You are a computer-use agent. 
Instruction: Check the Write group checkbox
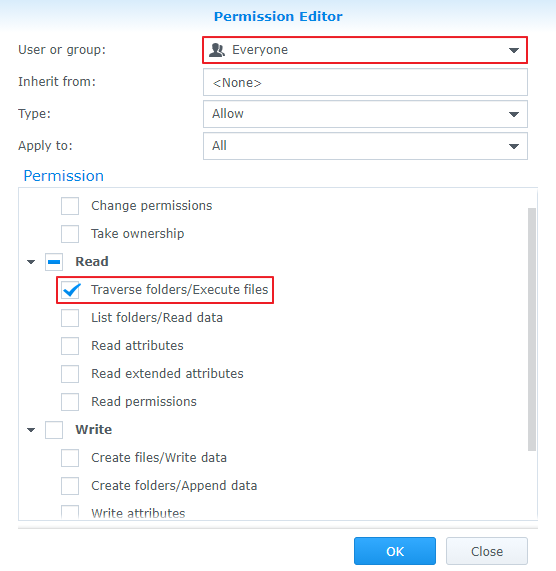coord(54,430)
